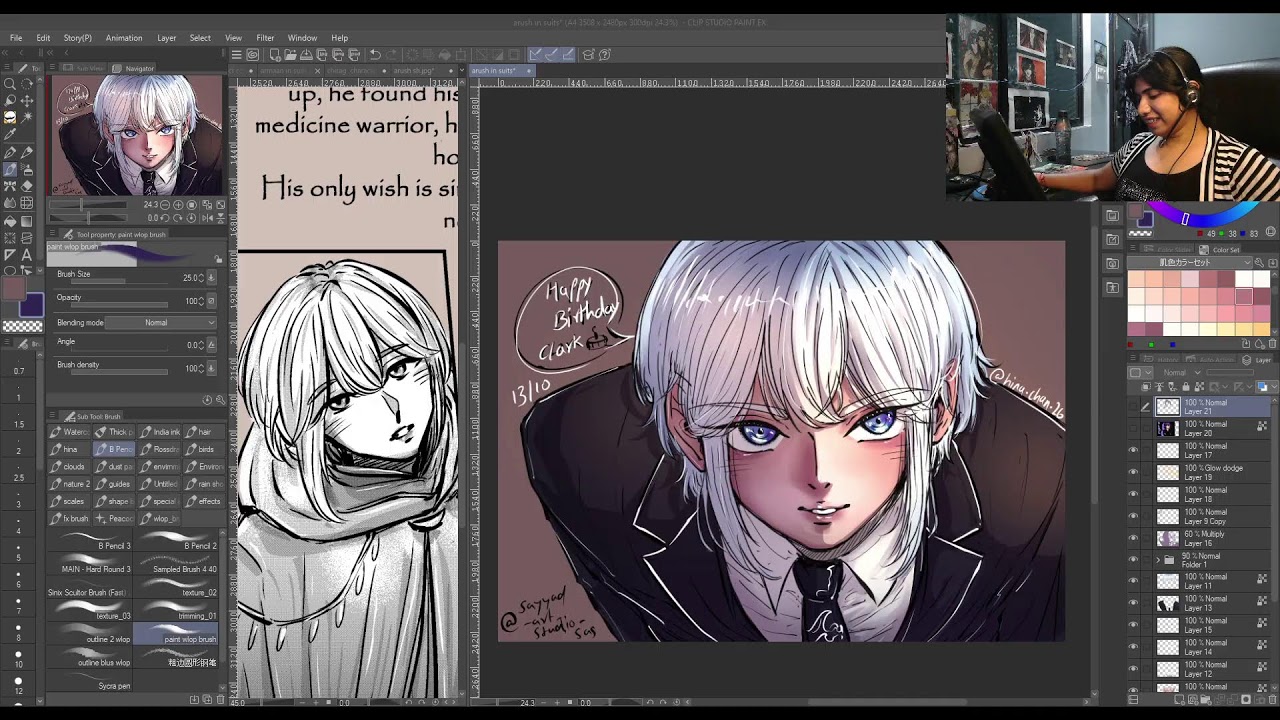Click the Redo arrow in toolbar

(x=391, y=55)
